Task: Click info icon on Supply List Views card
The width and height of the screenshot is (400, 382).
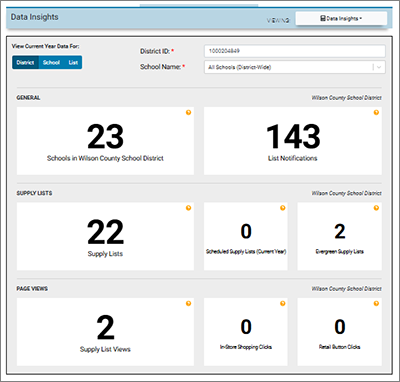Action: [188, 303]
